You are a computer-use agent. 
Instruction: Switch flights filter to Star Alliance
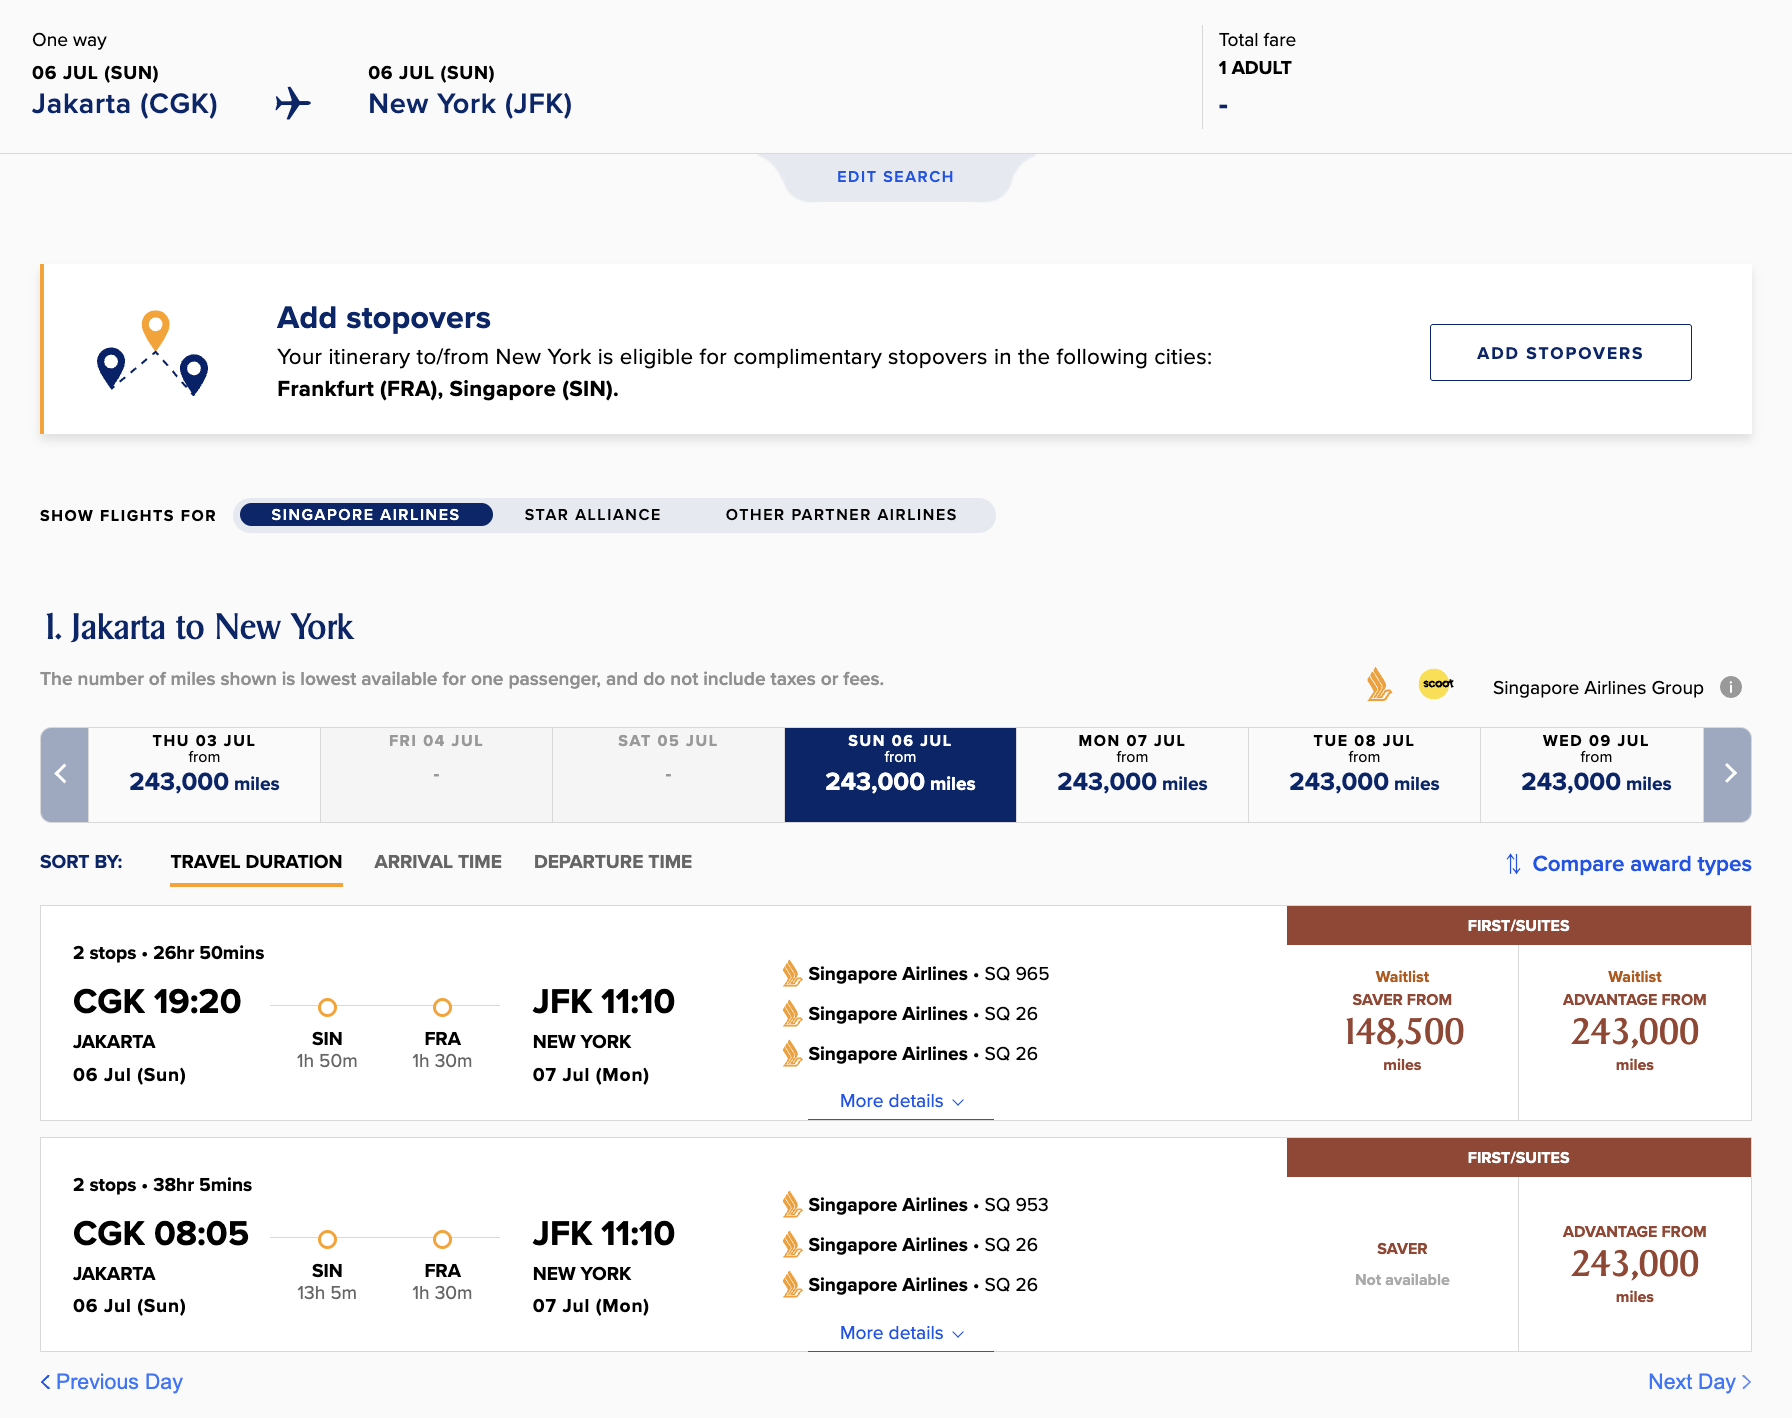click(x=592, y=515)
